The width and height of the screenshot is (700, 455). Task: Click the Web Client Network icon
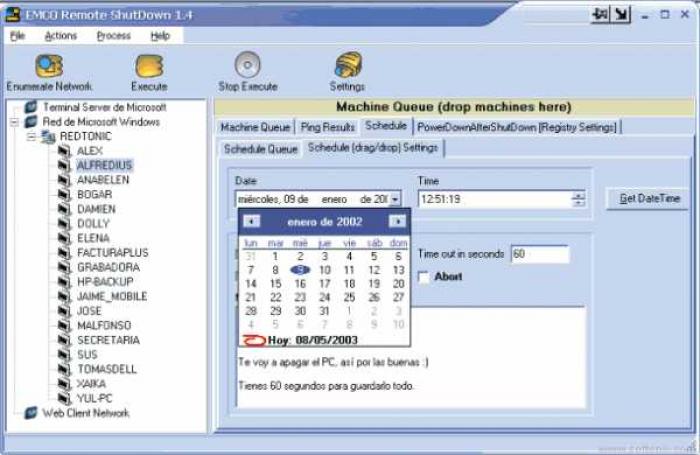pos(31,413)
